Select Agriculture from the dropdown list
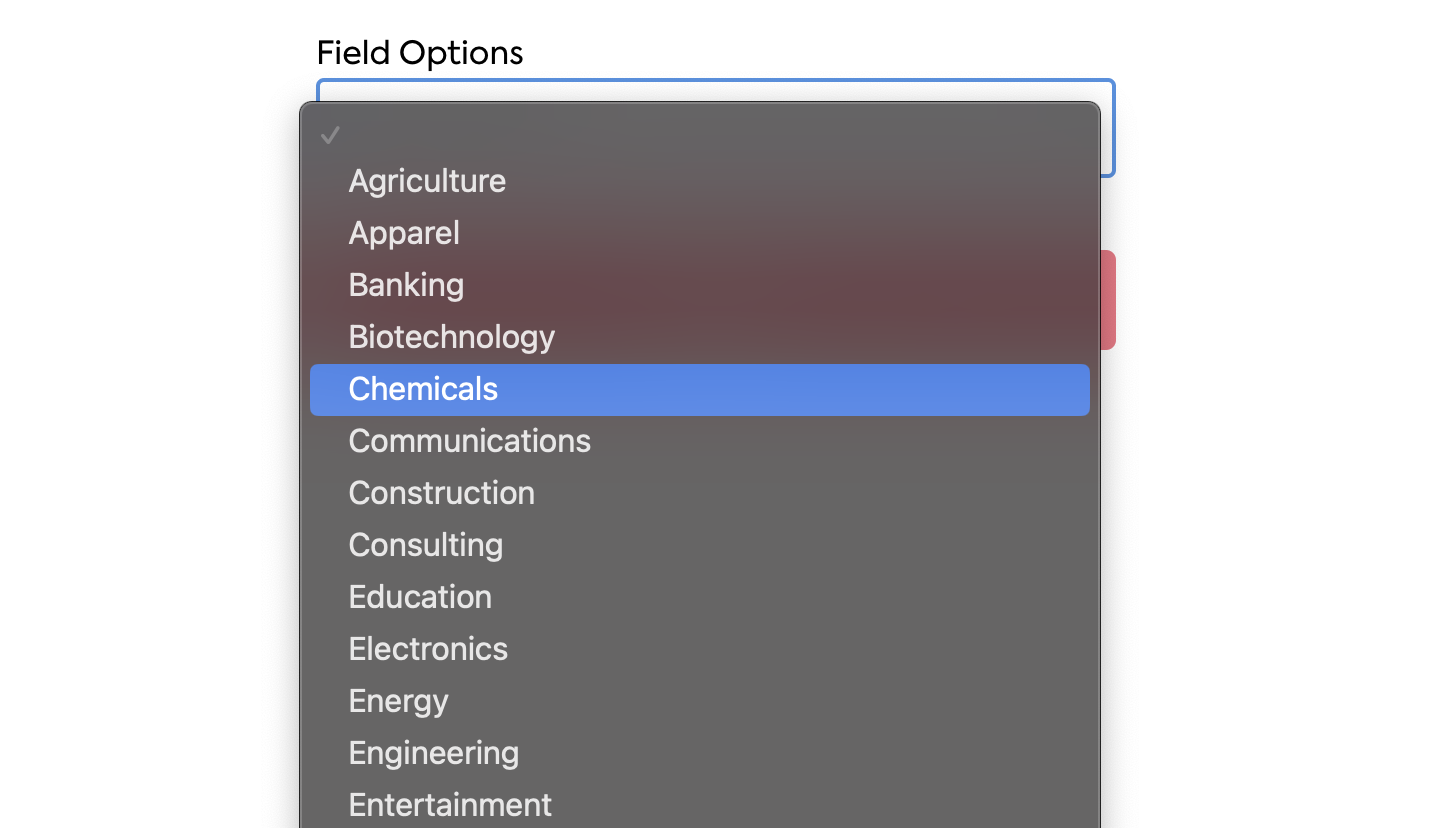Viewport: 1436px width, 828px height. click(427, 181)
